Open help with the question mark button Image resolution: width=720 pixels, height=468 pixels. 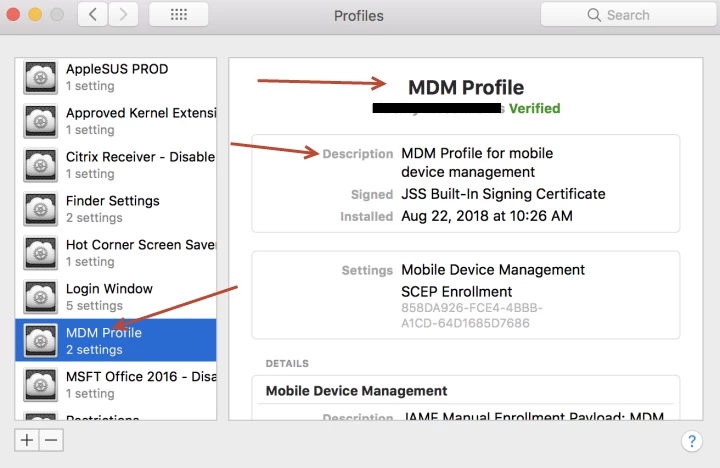click(x=692, y=441)
